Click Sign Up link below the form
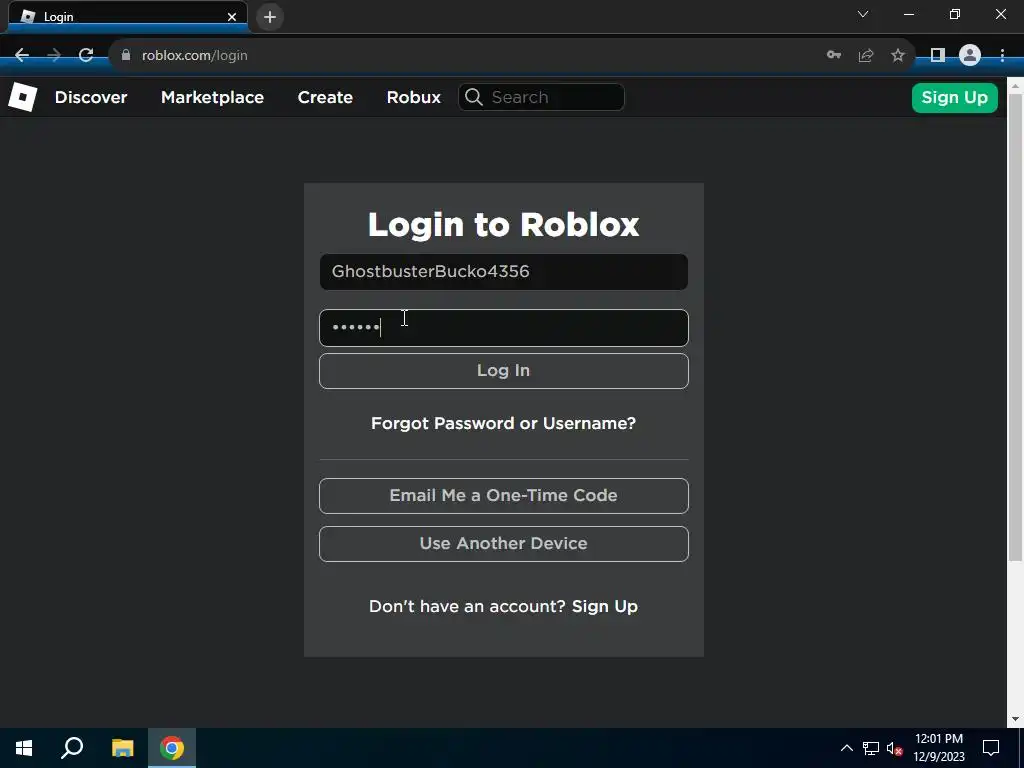Screen dimensions: 1024x768 [605, 607]
